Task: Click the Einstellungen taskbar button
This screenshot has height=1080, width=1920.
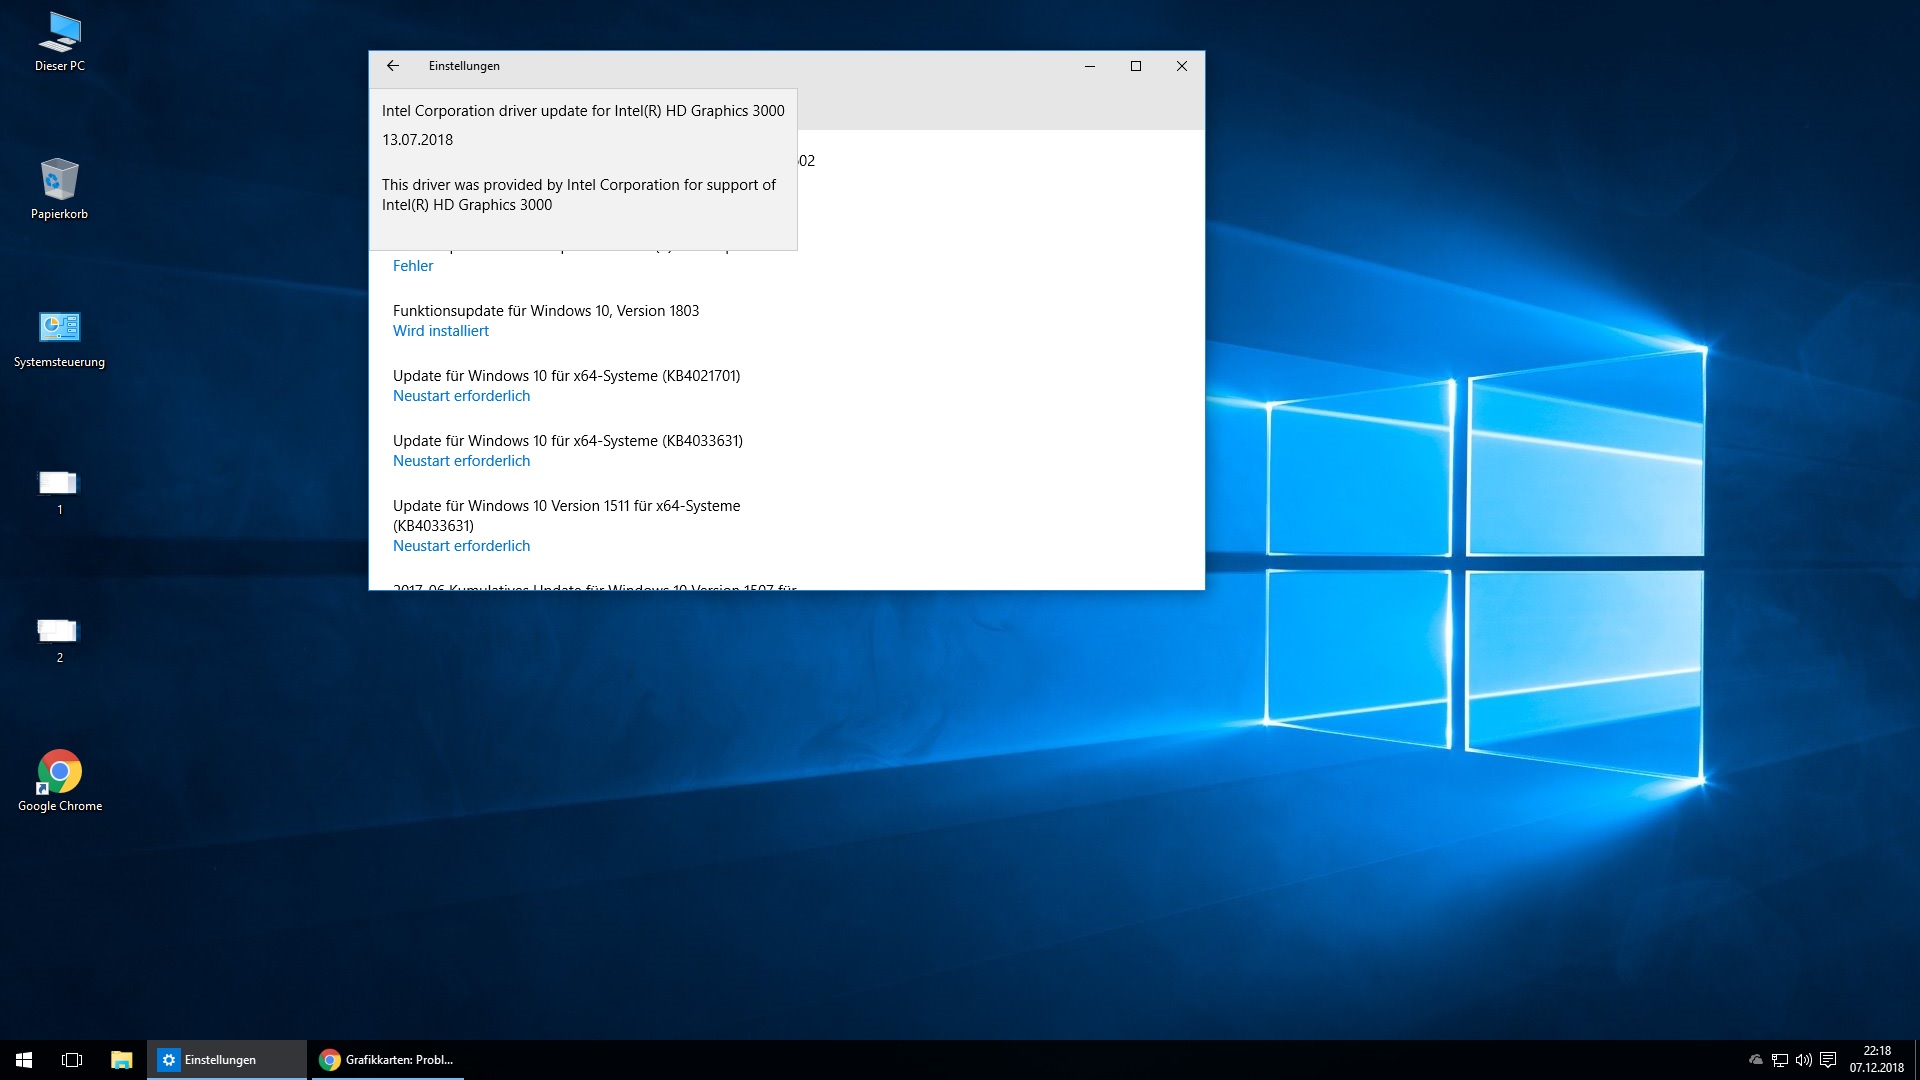Action: 226,1060
